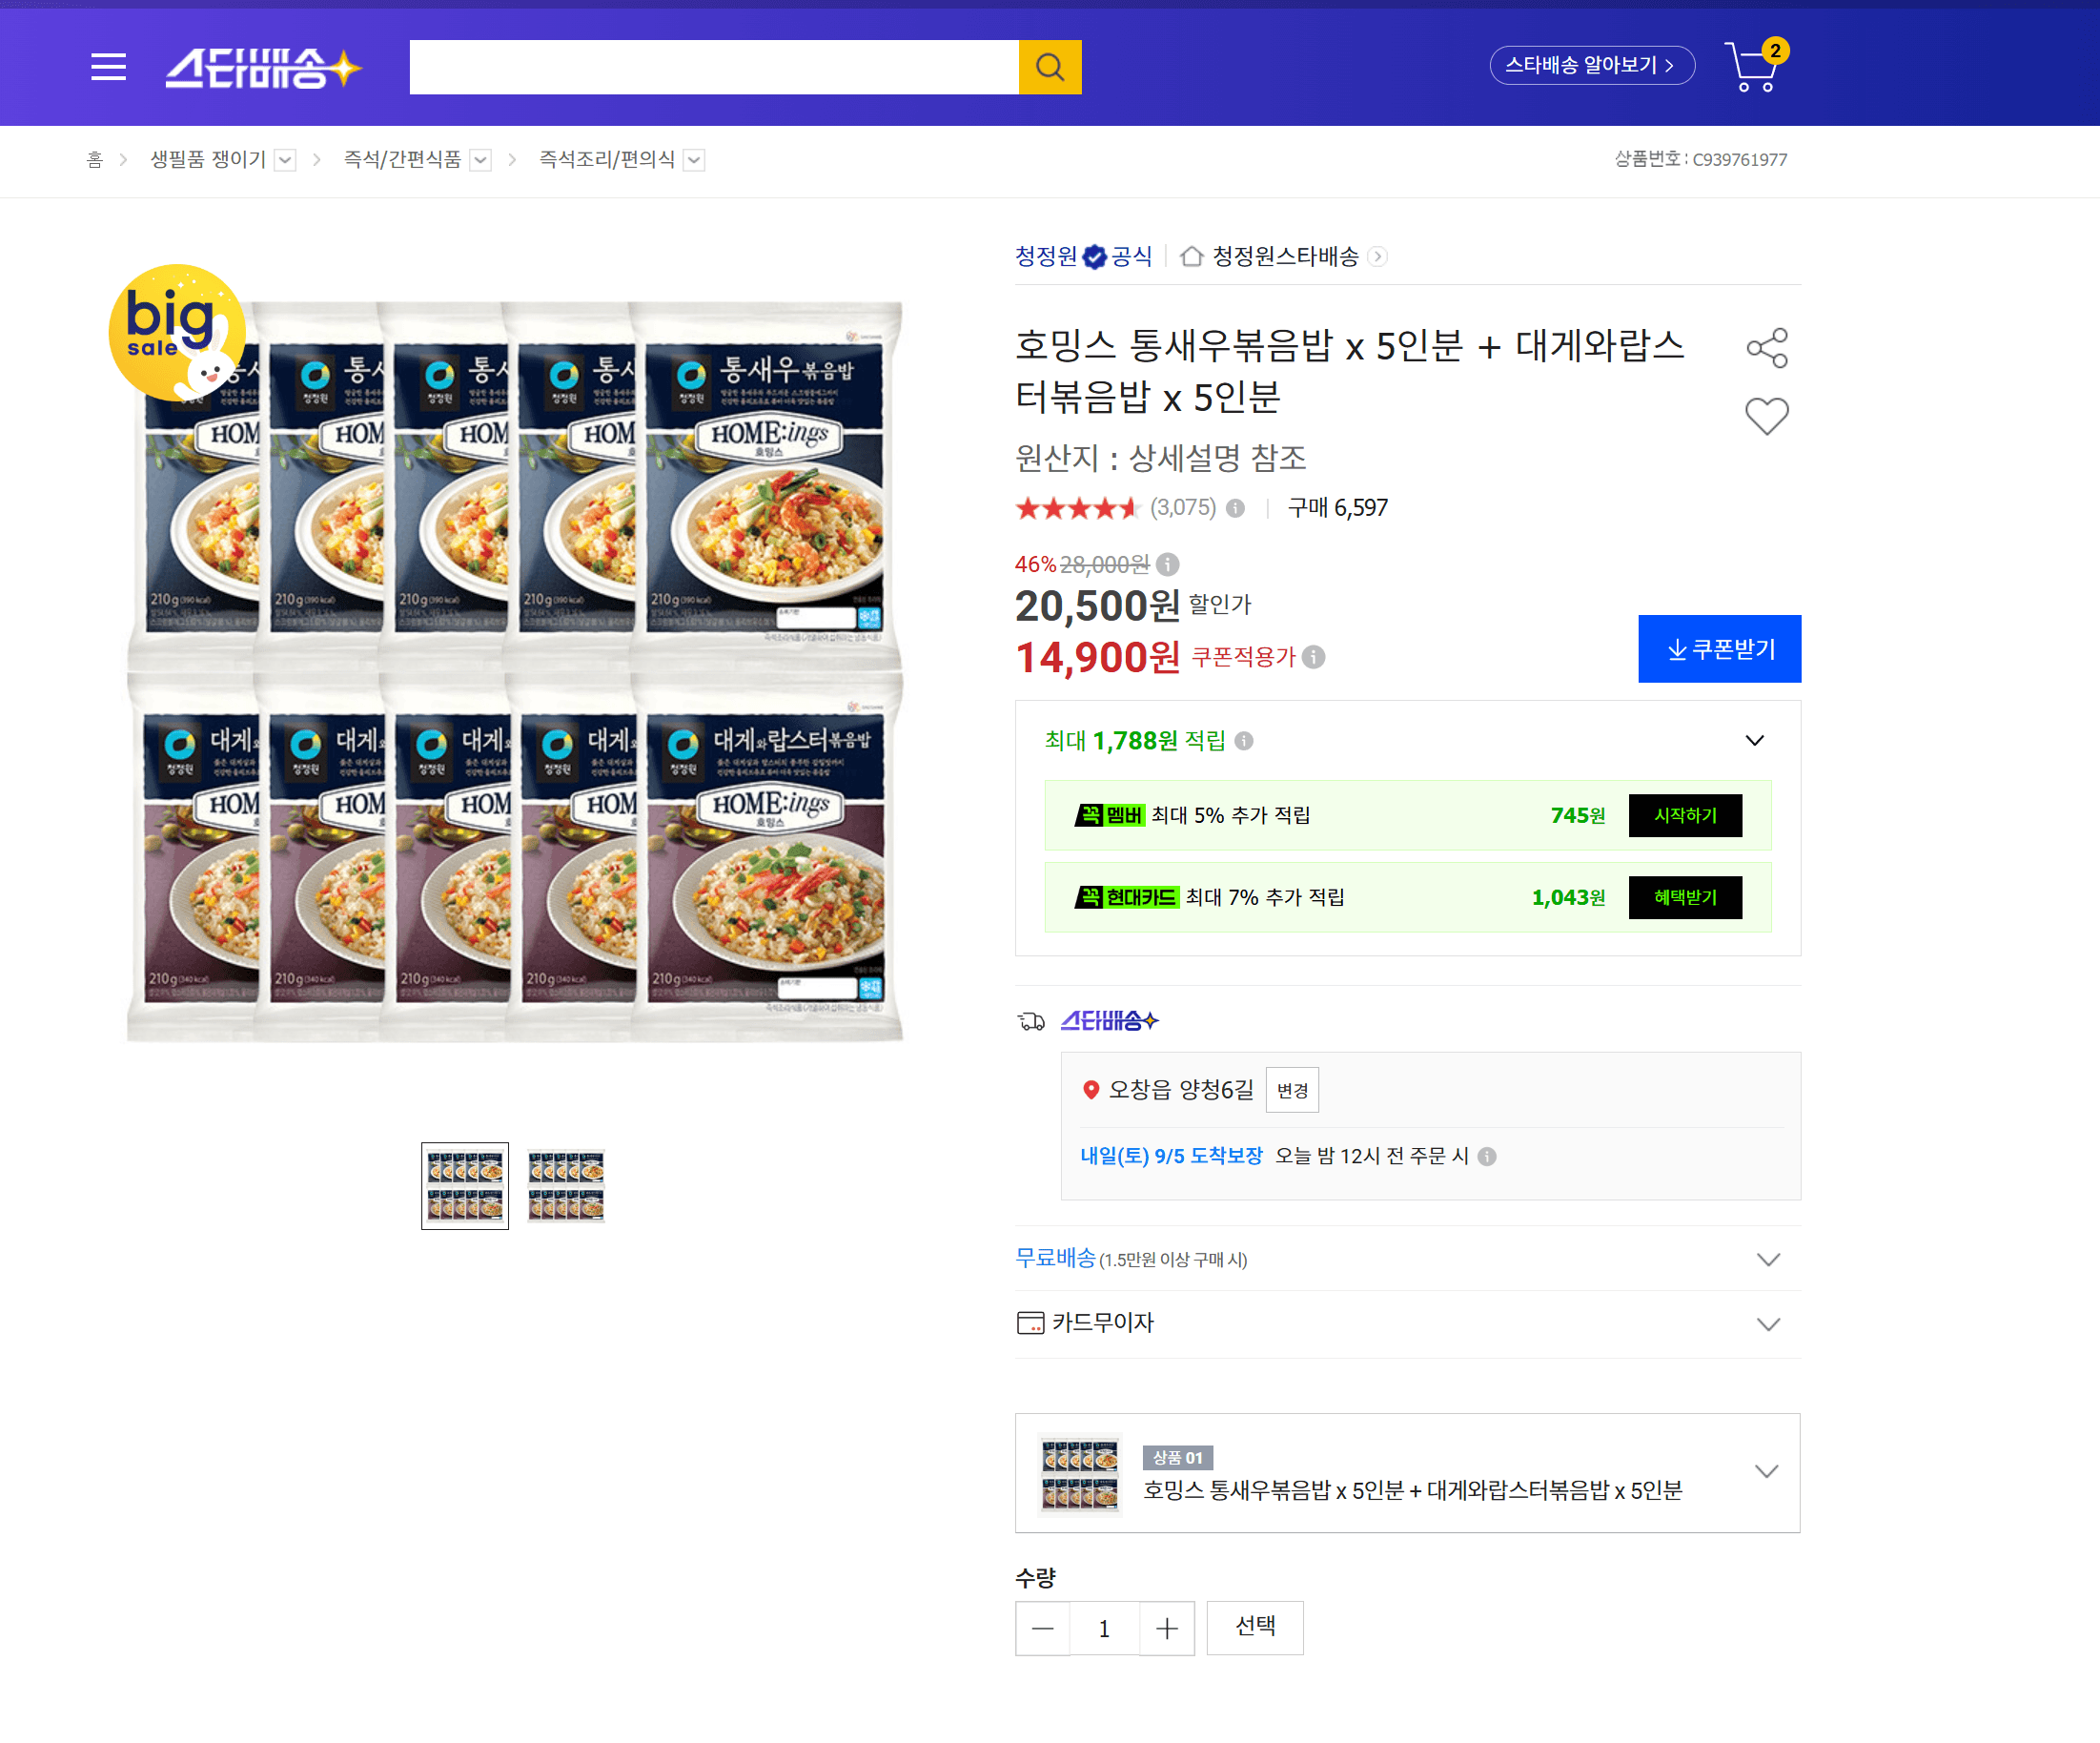Click the 청정원 verified badge
Viewport: 2100px width, 1743px height.
click(x=1095, y=257)
